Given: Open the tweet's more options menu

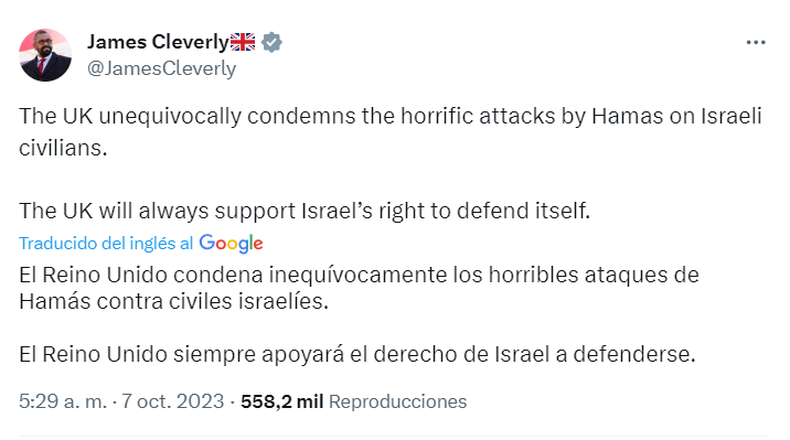Looking at the screenshot, I should [x=756, y=43].
